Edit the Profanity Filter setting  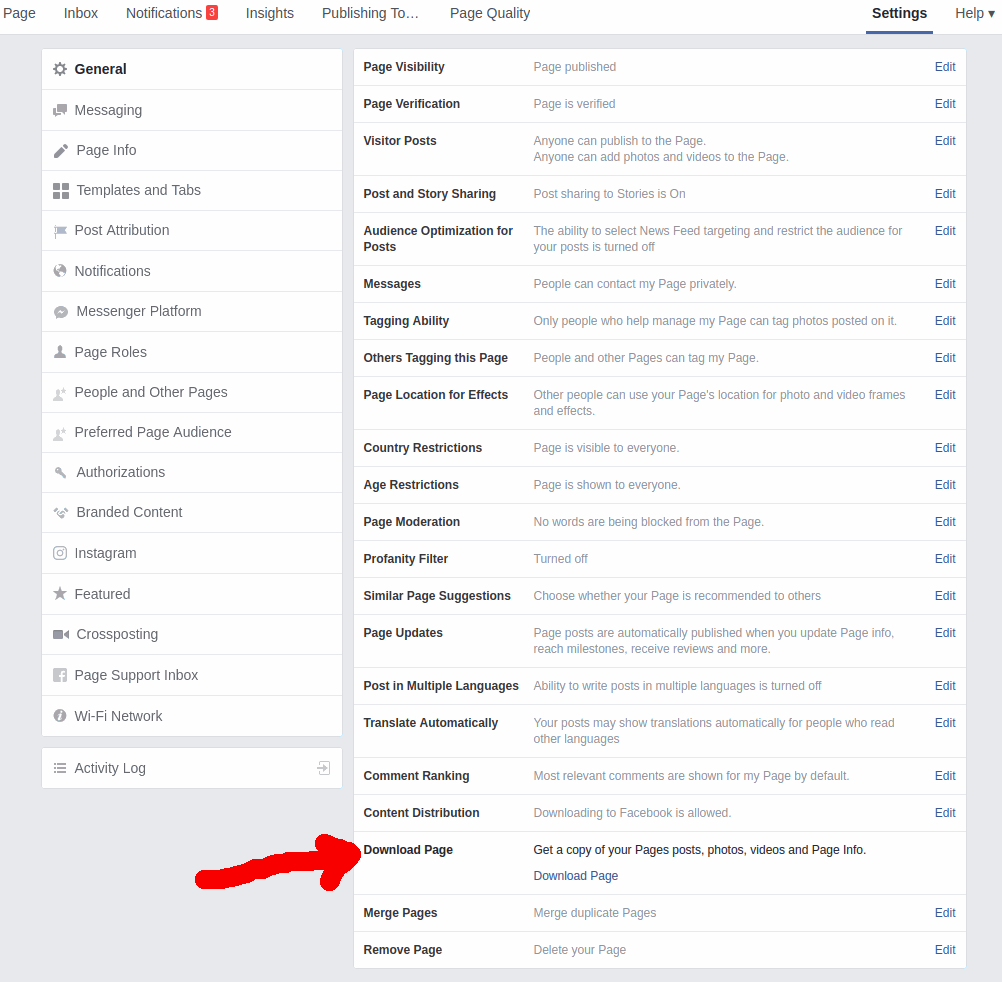point(944,558)
